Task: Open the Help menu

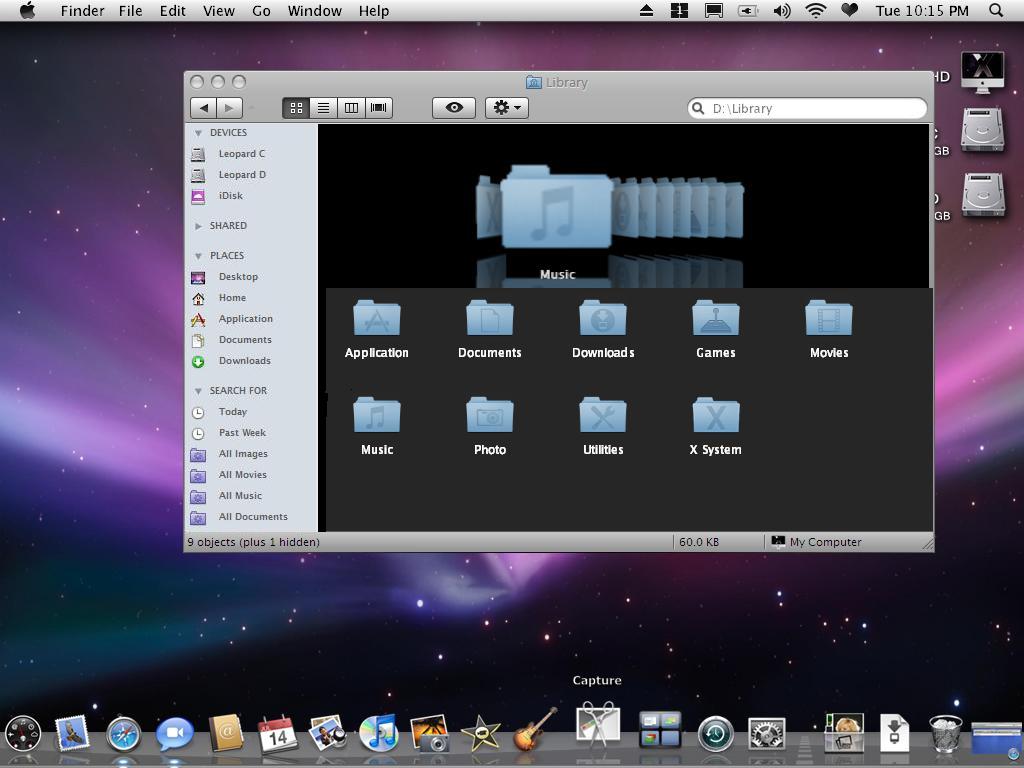Action: pyautogui.click(x=374, y=11)
